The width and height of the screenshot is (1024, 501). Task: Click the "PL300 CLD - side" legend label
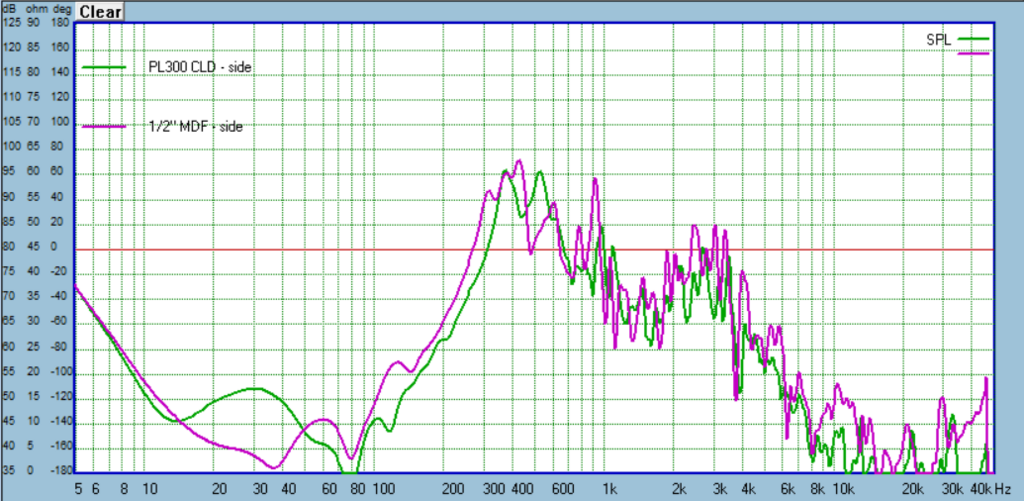pos(200,67)
